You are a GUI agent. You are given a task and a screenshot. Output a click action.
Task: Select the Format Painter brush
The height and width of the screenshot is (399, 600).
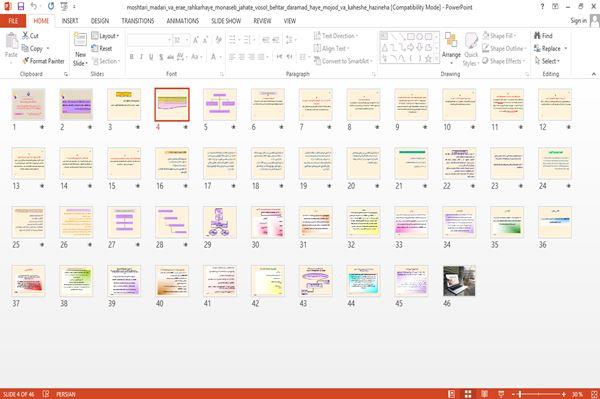pyautogui.click(x=26, y=61)
